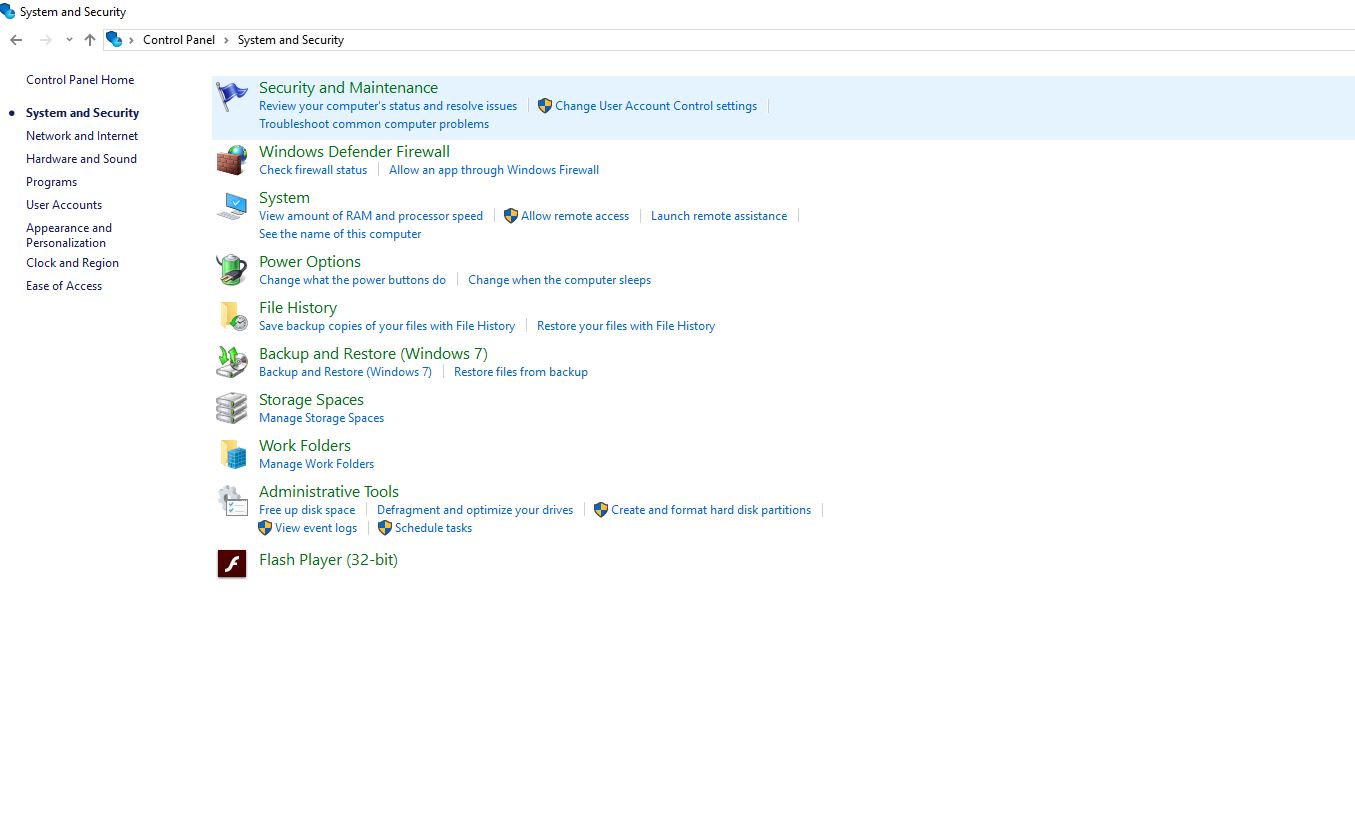This screenshot has height=826, width=1355.
Task: Open Change User Account Control settings
Action: click(x=656, y=106)
